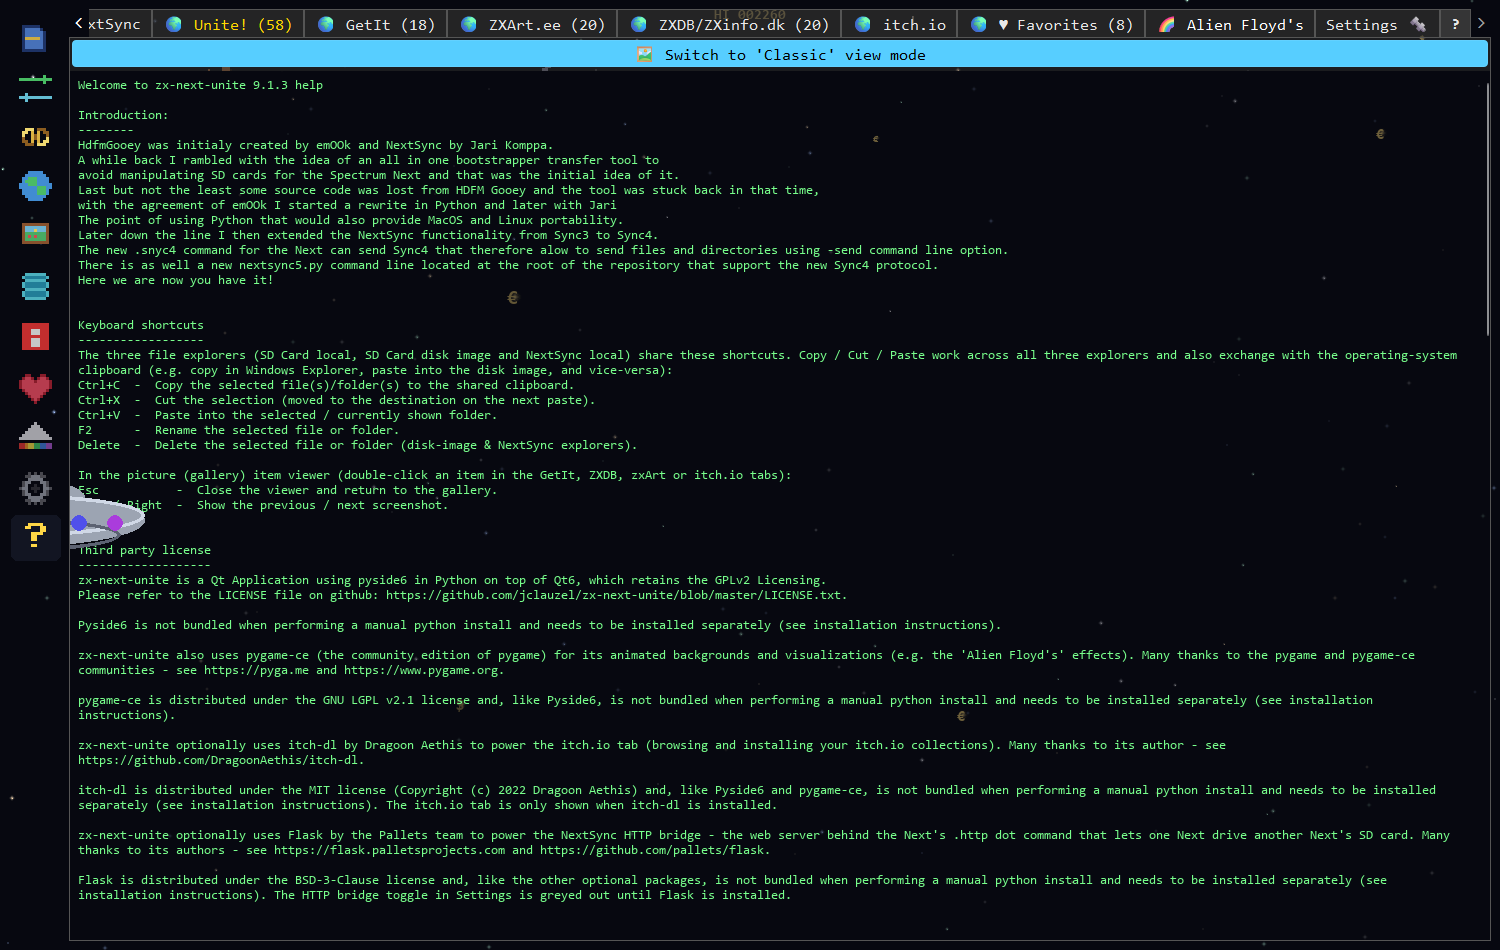
Task: Click the help text vertical scrollbar
Action: pos(1488,505)
